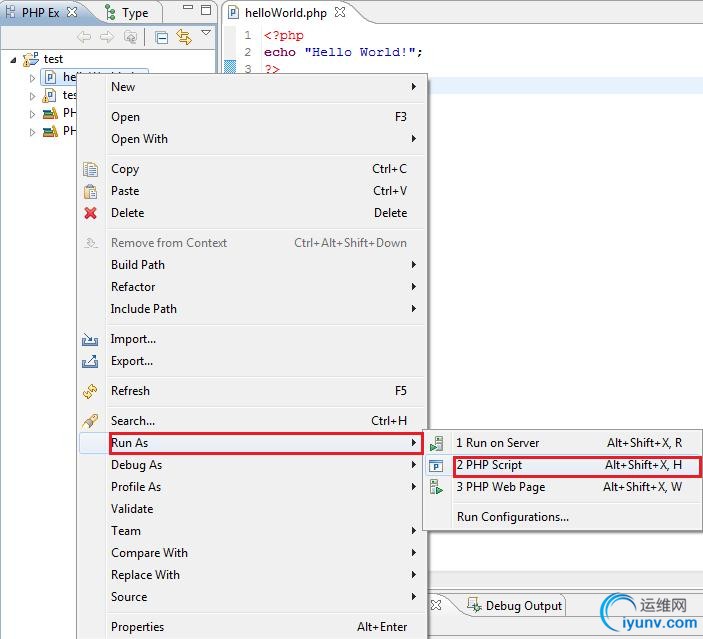The image size is (703, 639).
Task: Click the helloWorld PHP file icon in tree
Action: tap(50, 78)
